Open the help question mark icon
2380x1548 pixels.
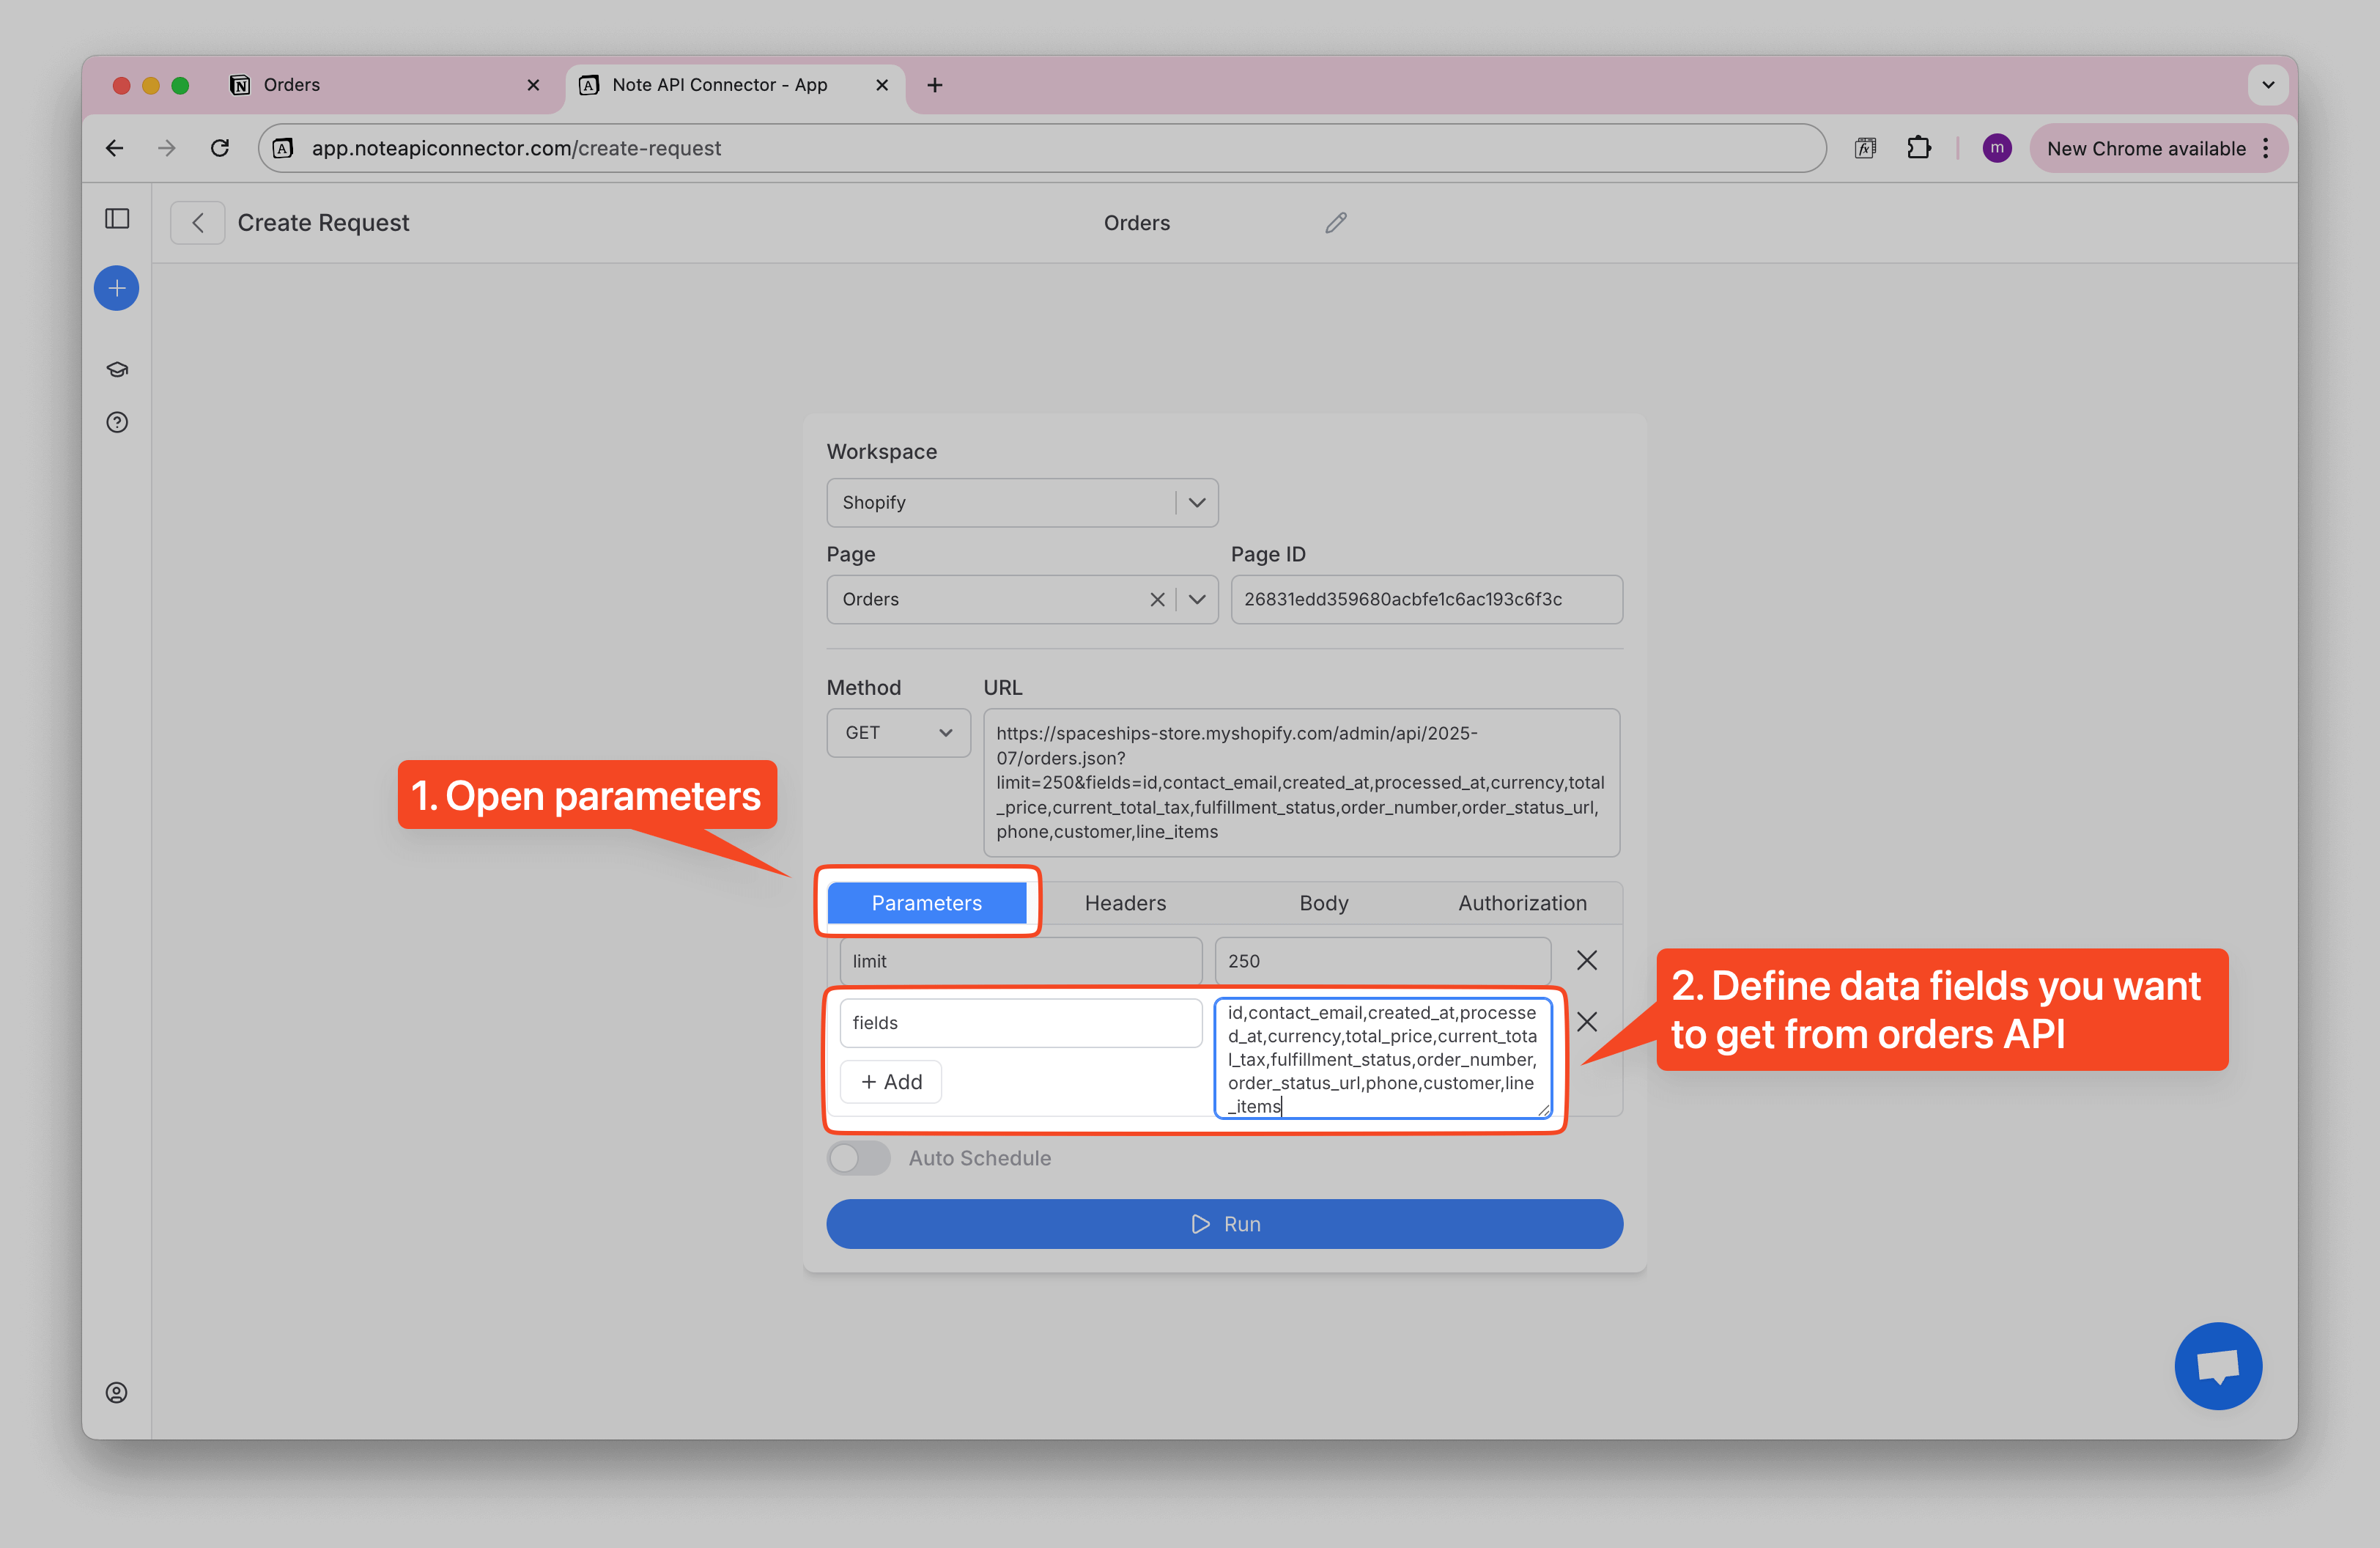pos(117,422)
